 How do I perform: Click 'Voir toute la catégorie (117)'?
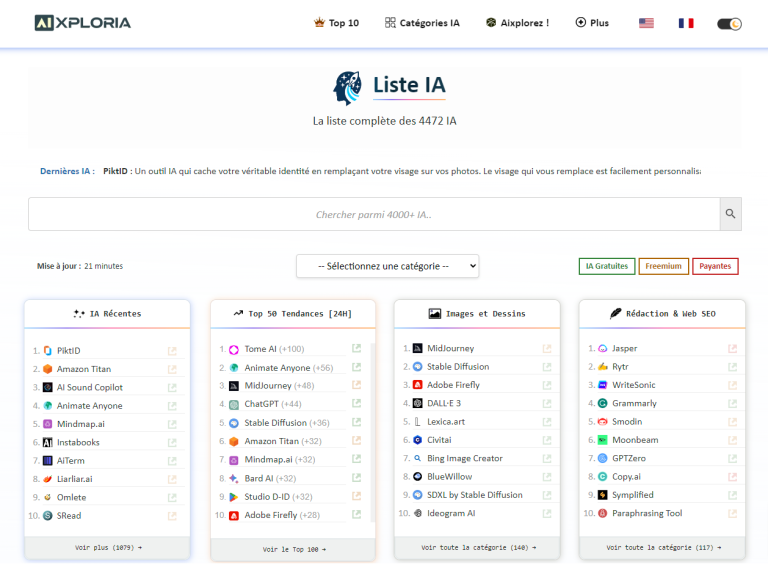point(663,548)
